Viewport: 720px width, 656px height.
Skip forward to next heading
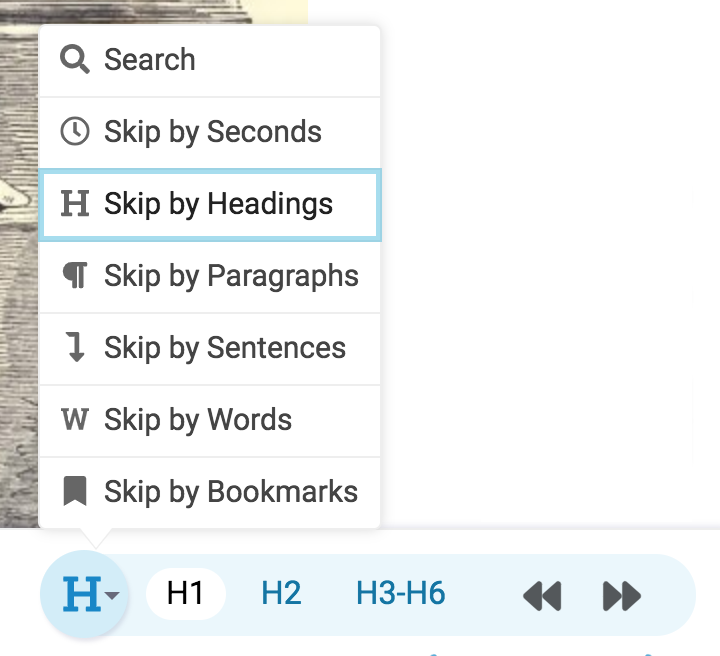click(x=622, y=596)
